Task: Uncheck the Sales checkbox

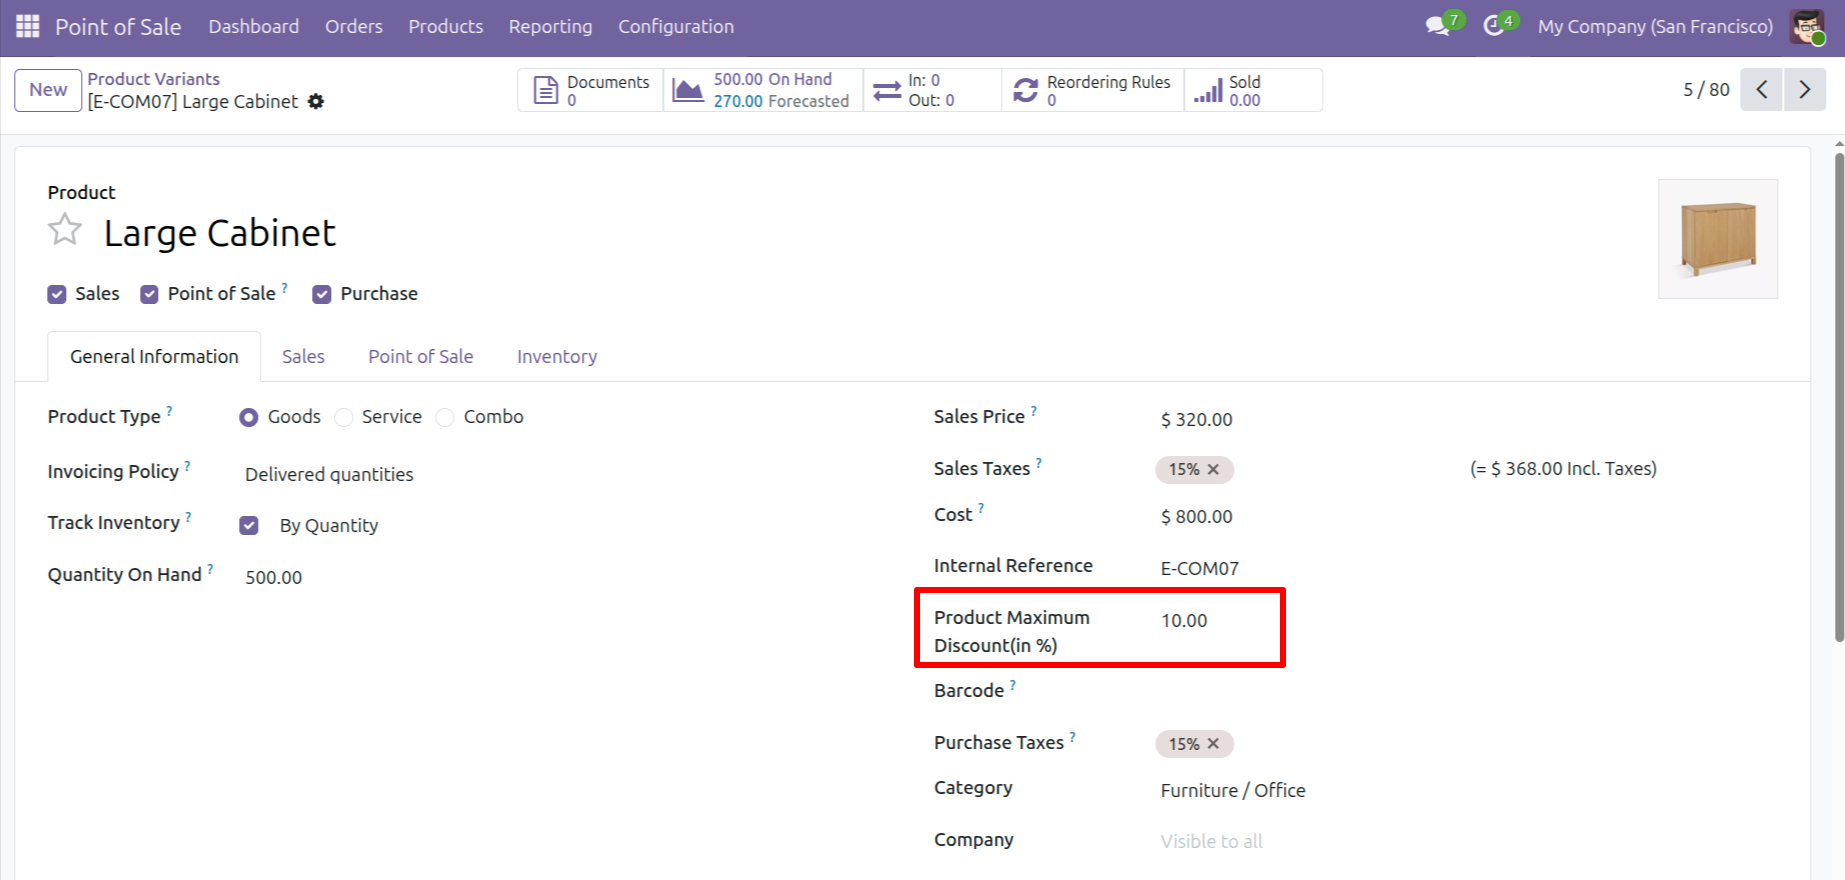Action: 57,294
